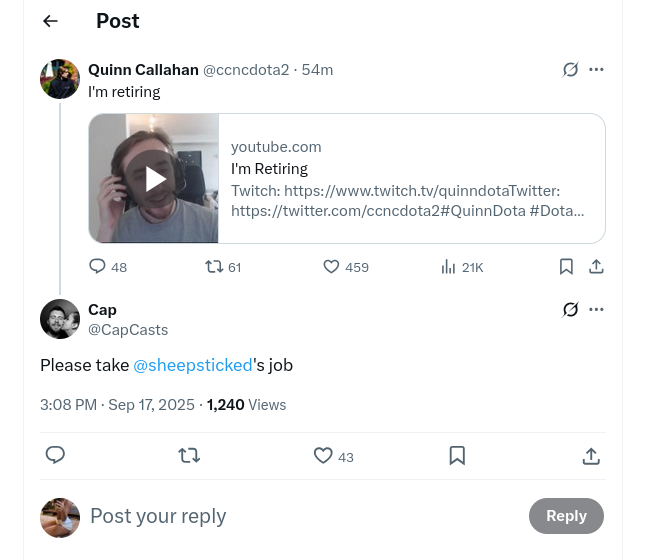Share Quinn Callahan's post
The width and height of the screenshot is (652, 560).
click(596, 266)
